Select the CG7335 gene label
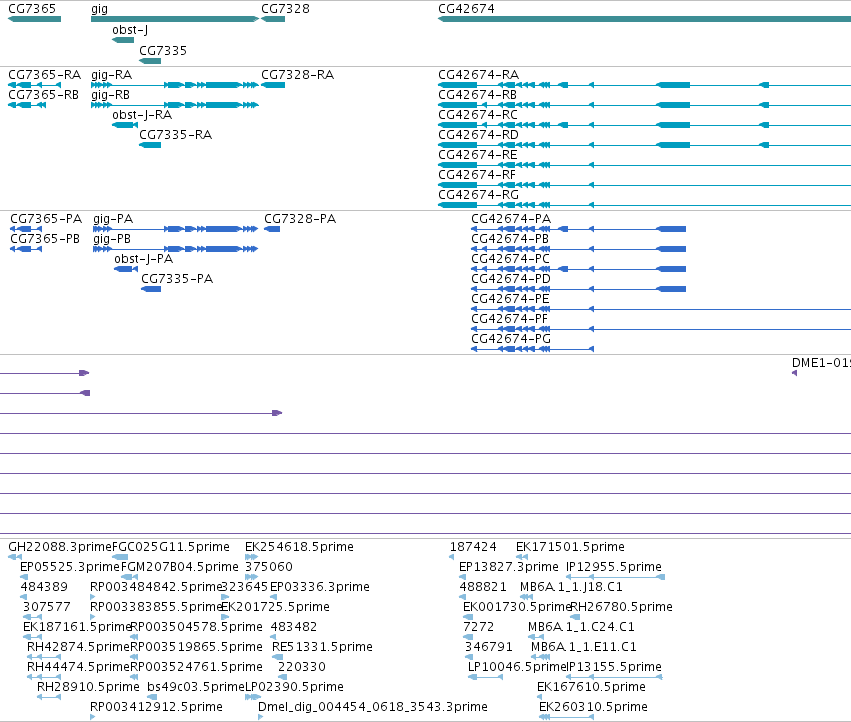Image resolution: width=851 pixels, height=722 pixels. pyautogui.click(x=163, y=50)
